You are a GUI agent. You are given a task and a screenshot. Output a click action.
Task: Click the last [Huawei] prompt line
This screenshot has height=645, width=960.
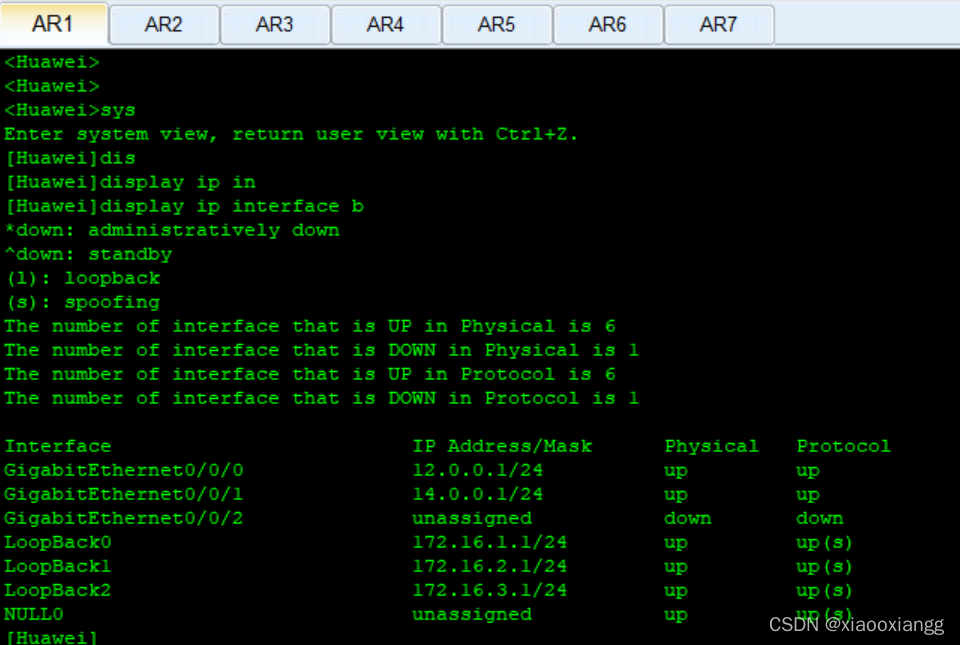(x=52, y=637)
